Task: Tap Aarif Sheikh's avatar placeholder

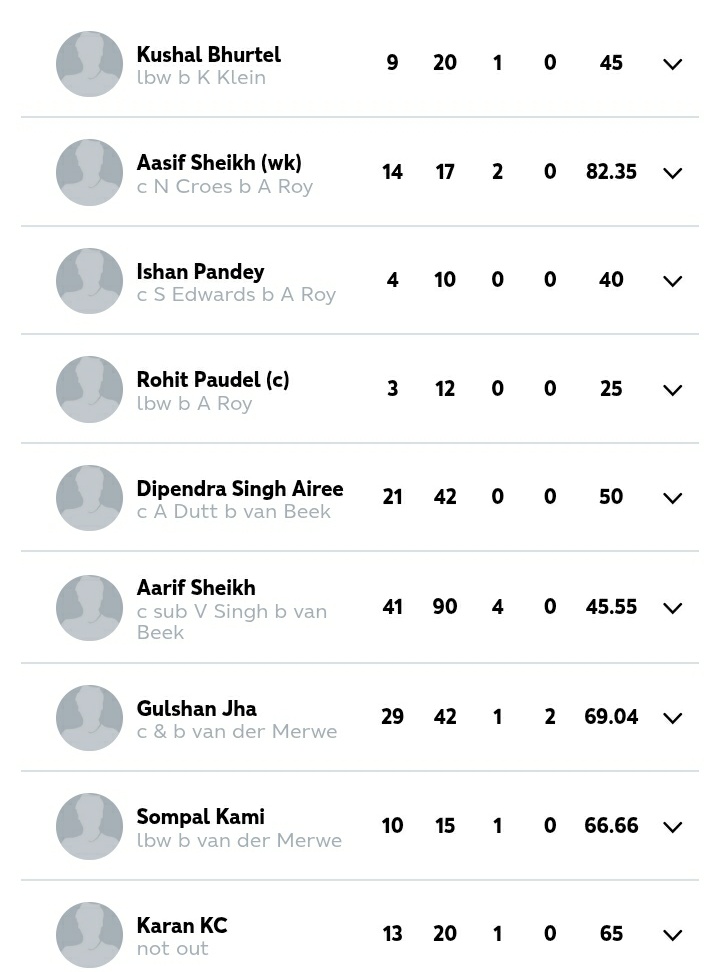Action: click(x=89, y=608)
